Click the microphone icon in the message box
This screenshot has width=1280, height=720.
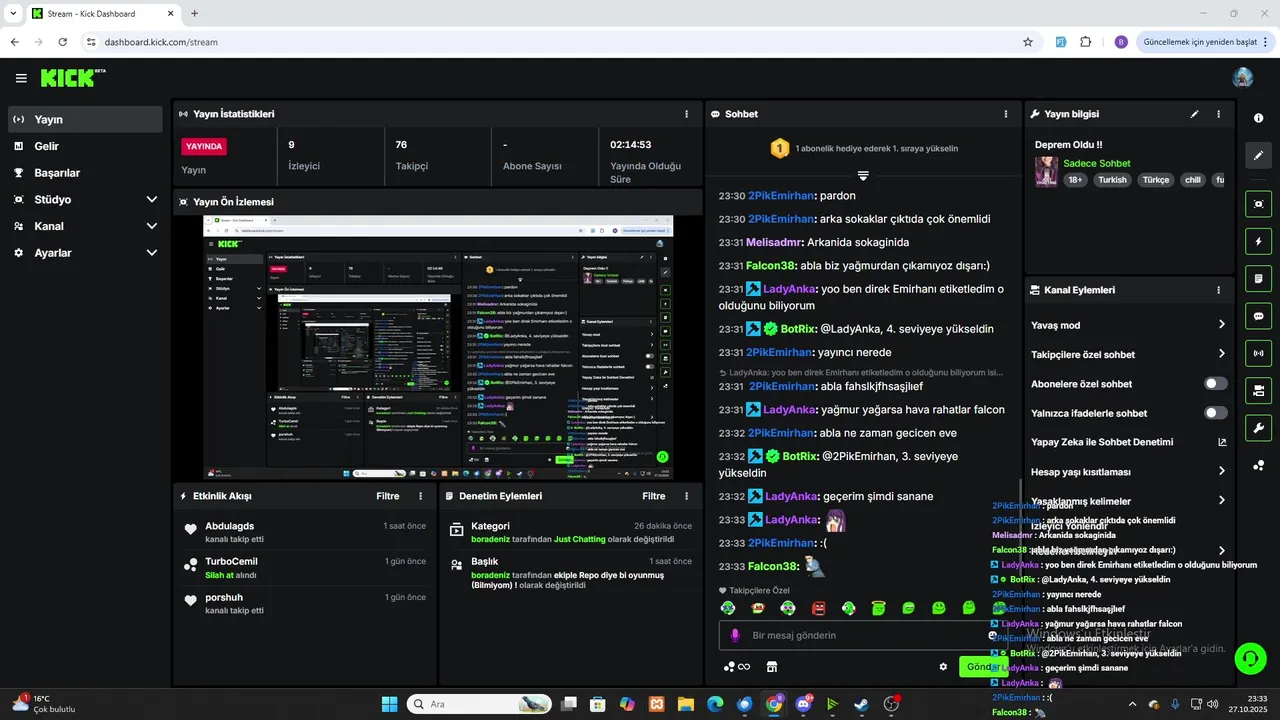tap(735, 635)
